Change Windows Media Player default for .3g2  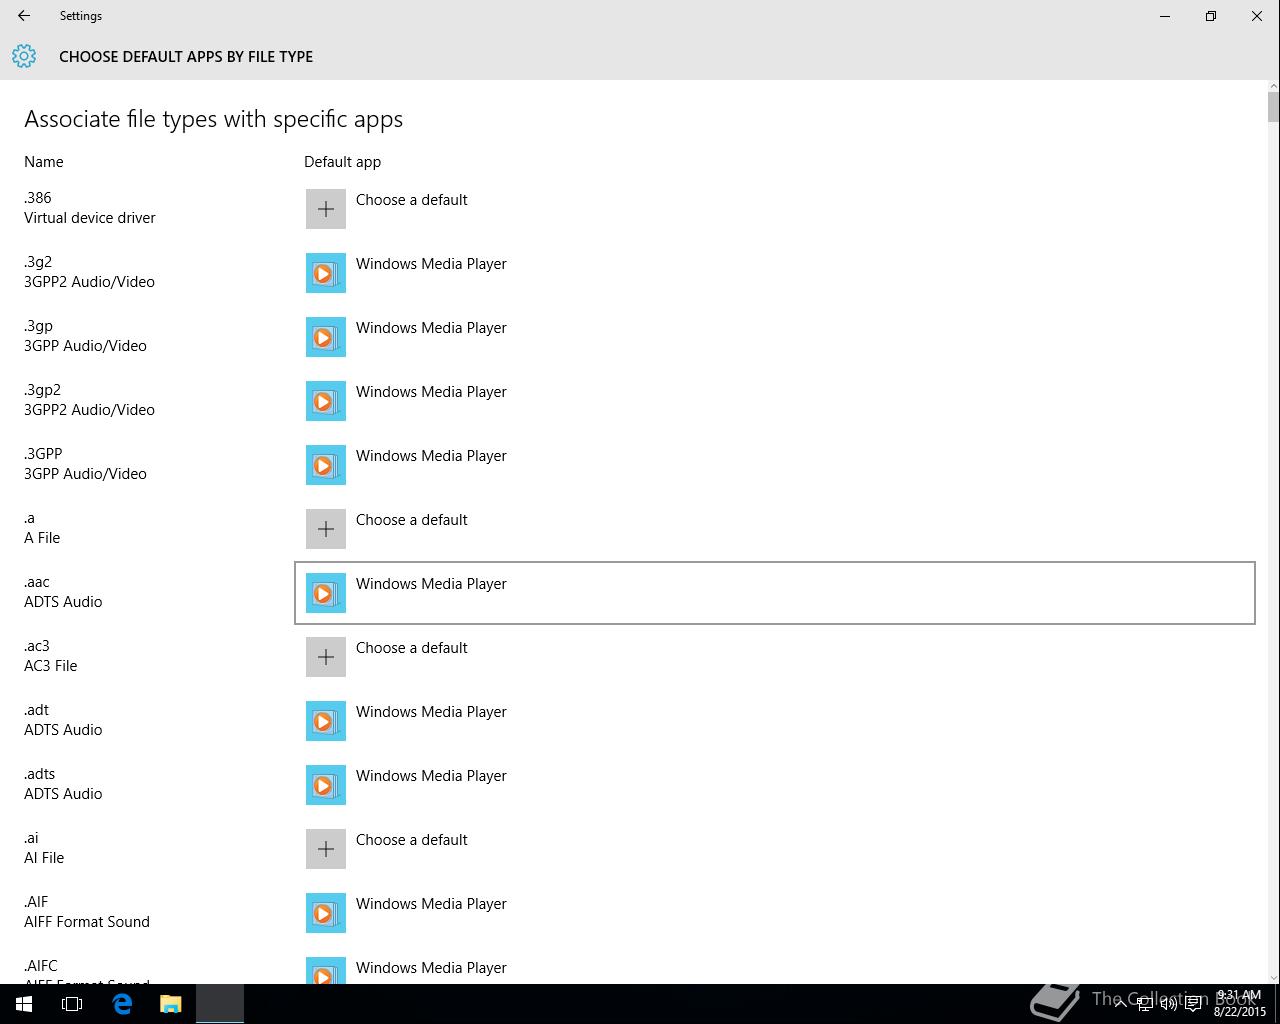[775, 273]
